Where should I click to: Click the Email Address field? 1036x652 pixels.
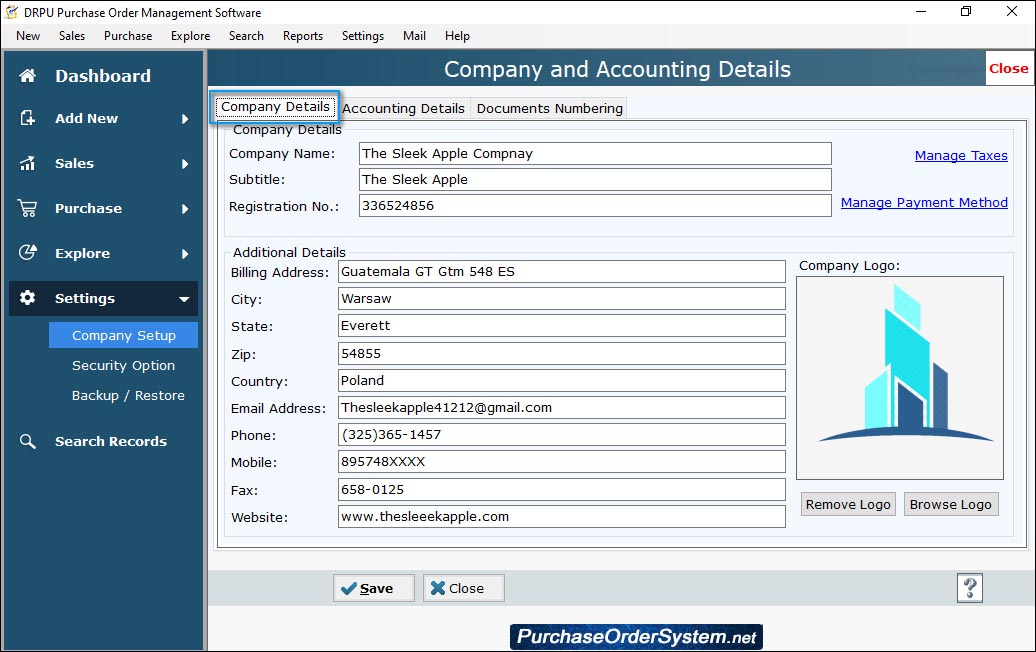562,408
